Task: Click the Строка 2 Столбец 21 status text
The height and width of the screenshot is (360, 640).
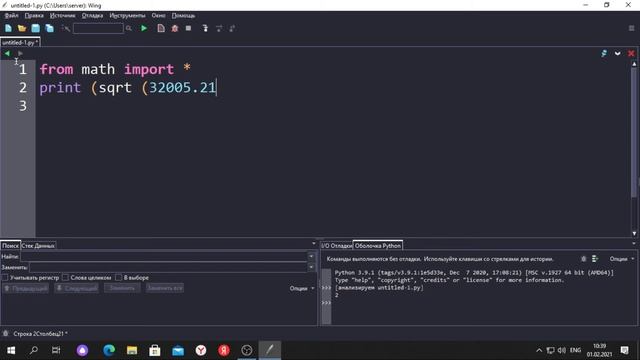Action: coord(39,333)
